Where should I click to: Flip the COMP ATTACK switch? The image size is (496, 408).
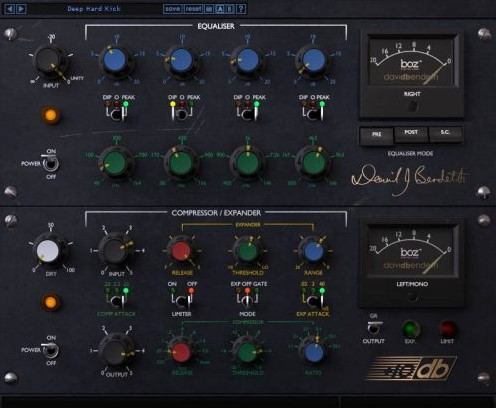116,301
